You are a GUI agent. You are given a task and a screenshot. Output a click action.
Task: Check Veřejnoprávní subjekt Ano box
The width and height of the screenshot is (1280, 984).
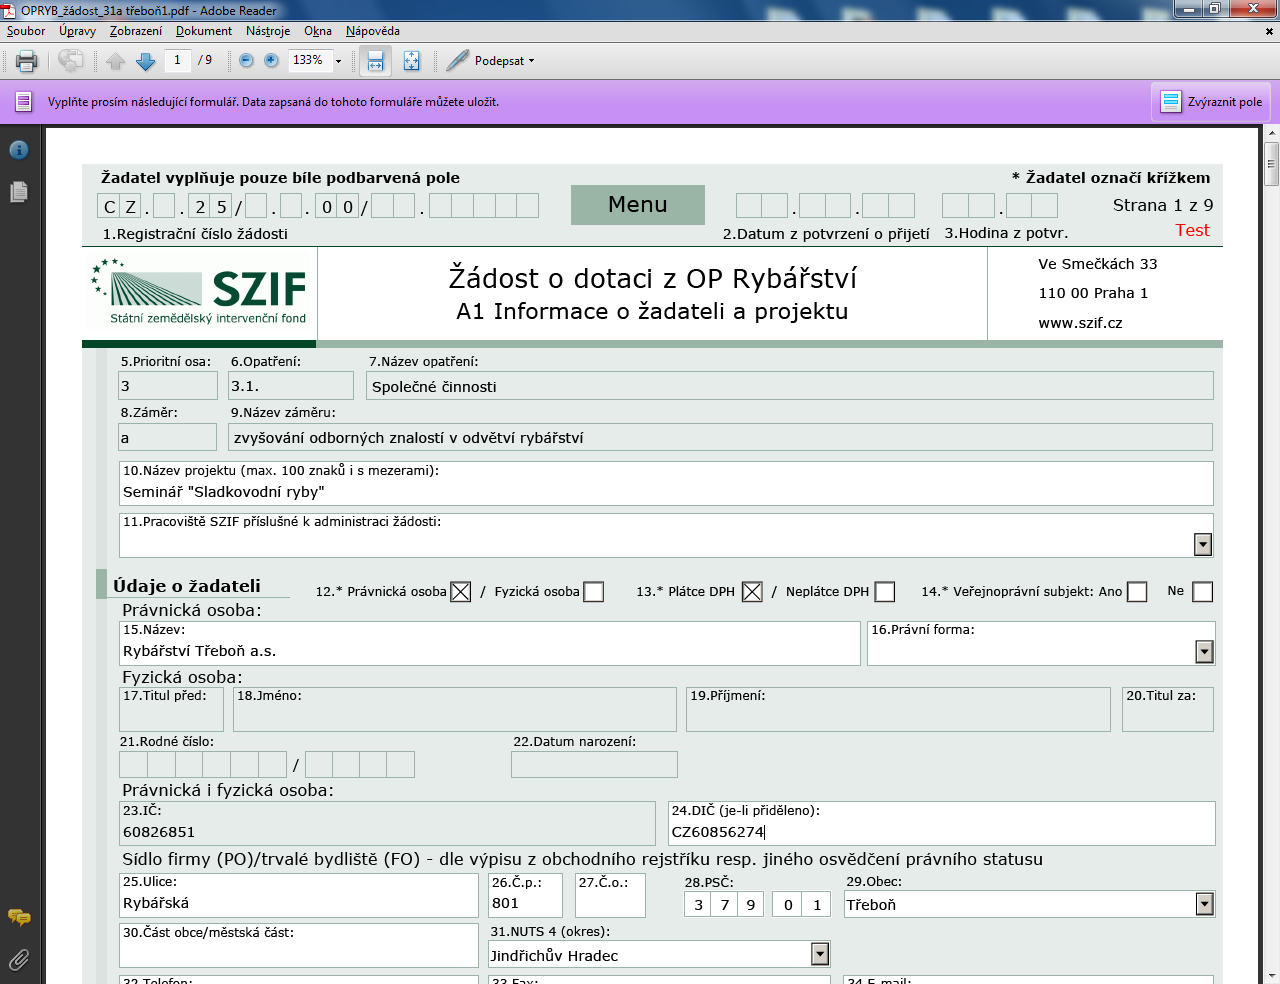click(1136, 592)
